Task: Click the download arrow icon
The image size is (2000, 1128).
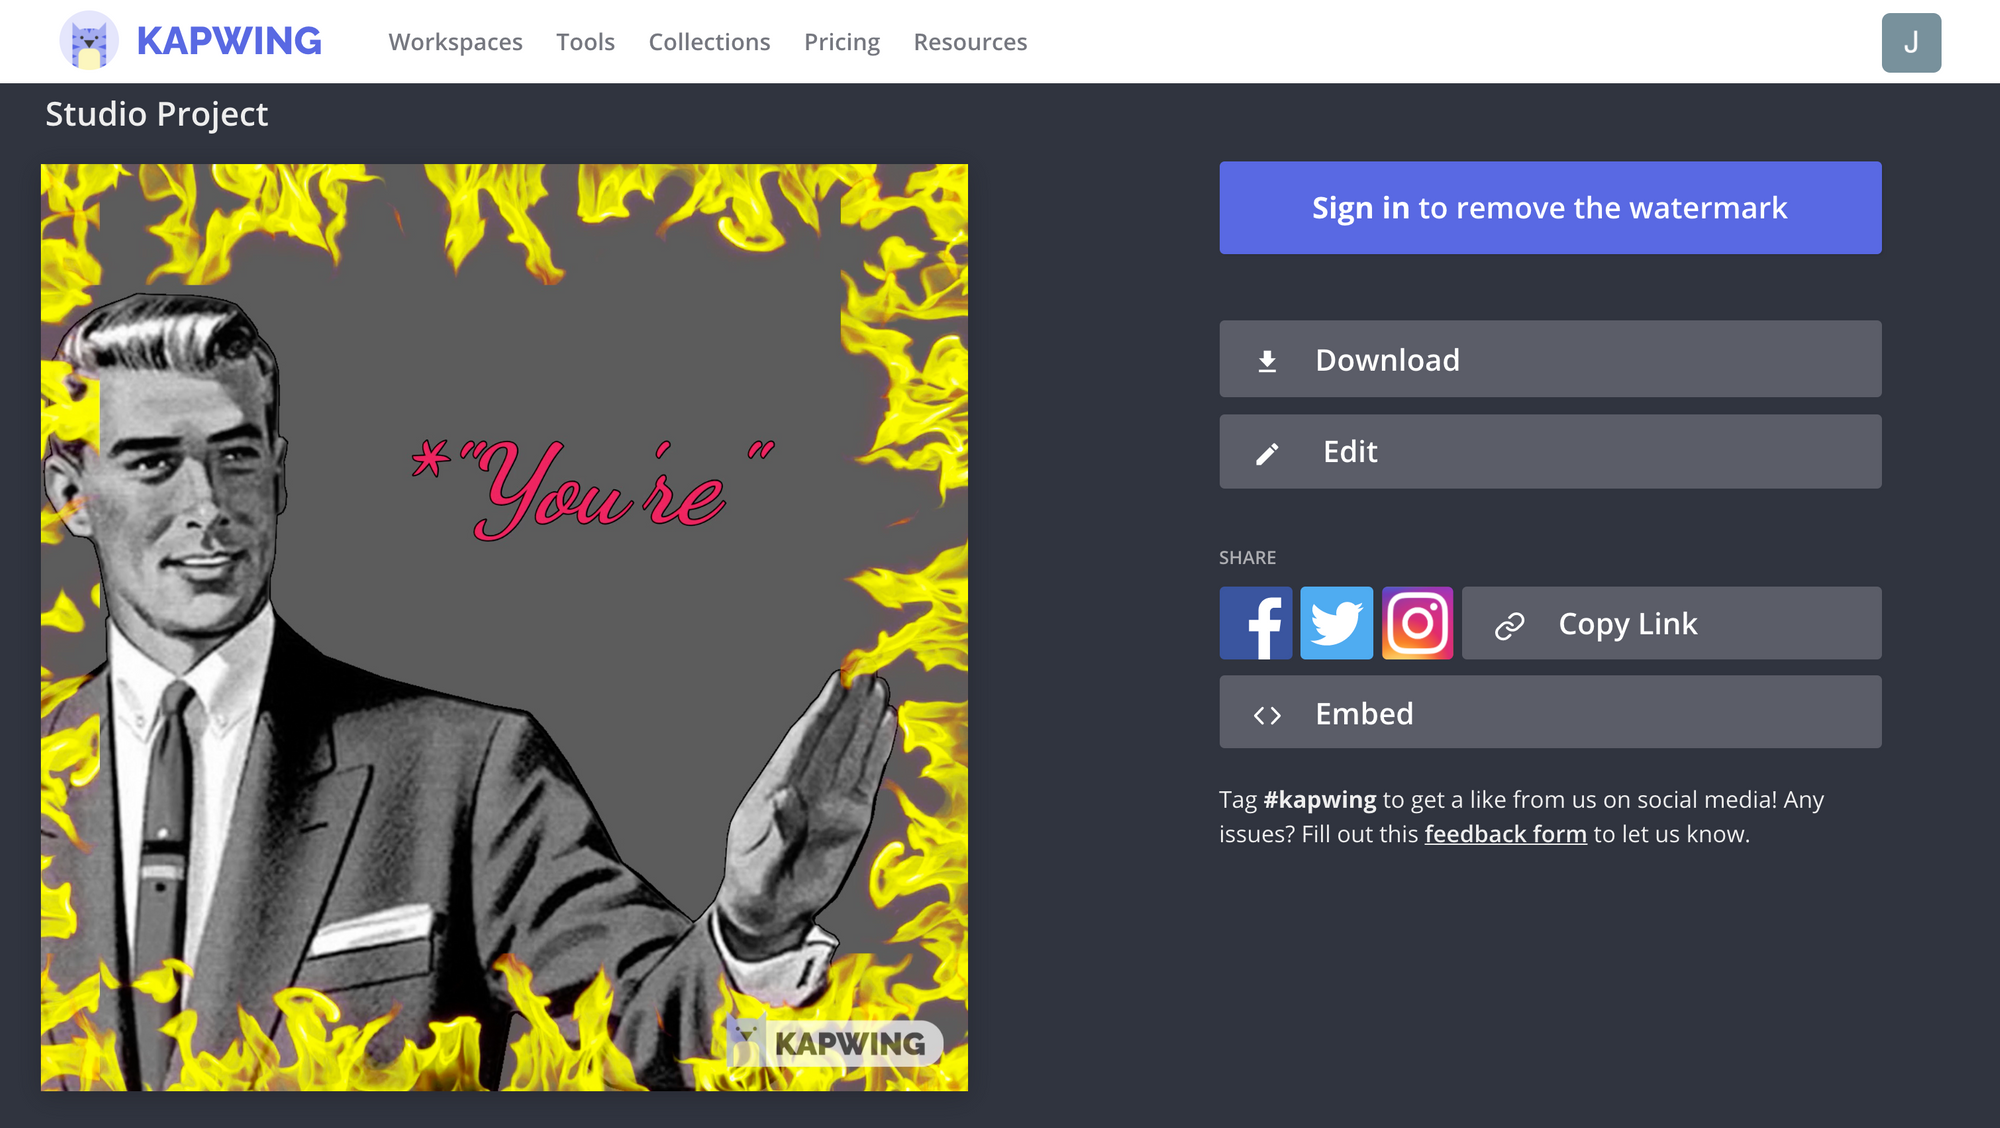Action: click(1267, 361)
